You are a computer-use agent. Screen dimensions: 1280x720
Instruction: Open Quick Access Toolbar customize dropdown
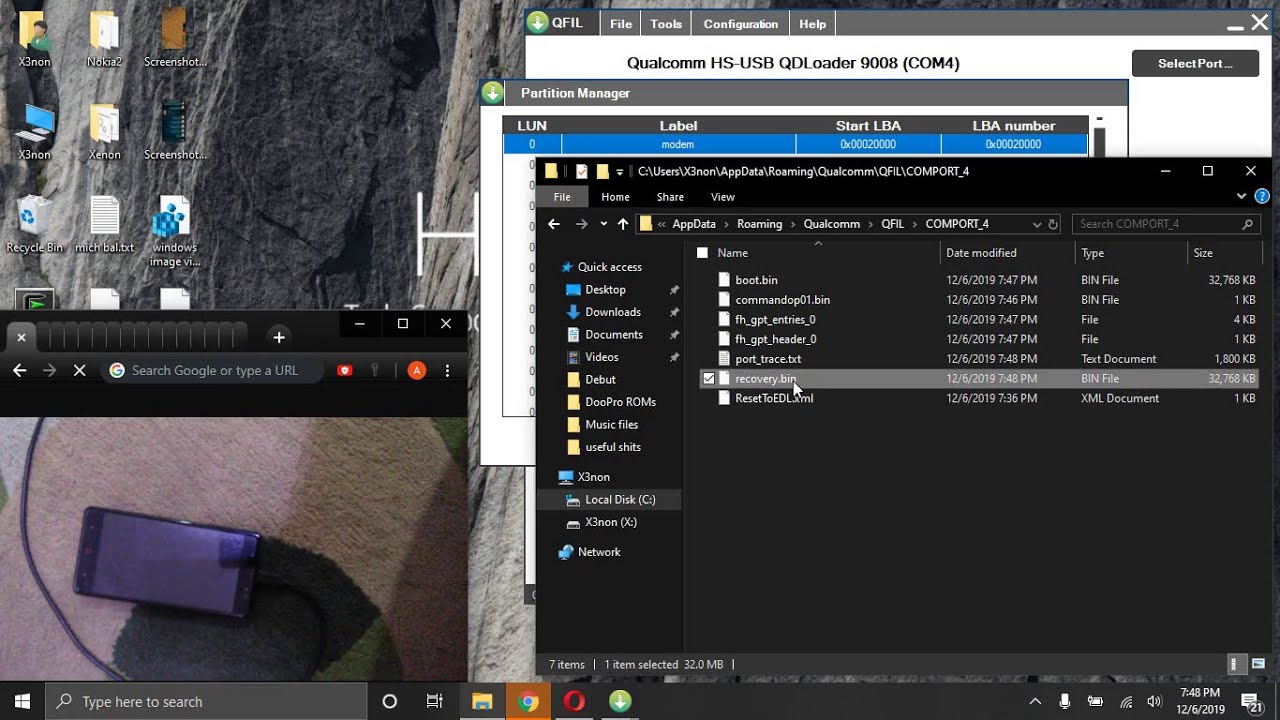coord(620,171)
